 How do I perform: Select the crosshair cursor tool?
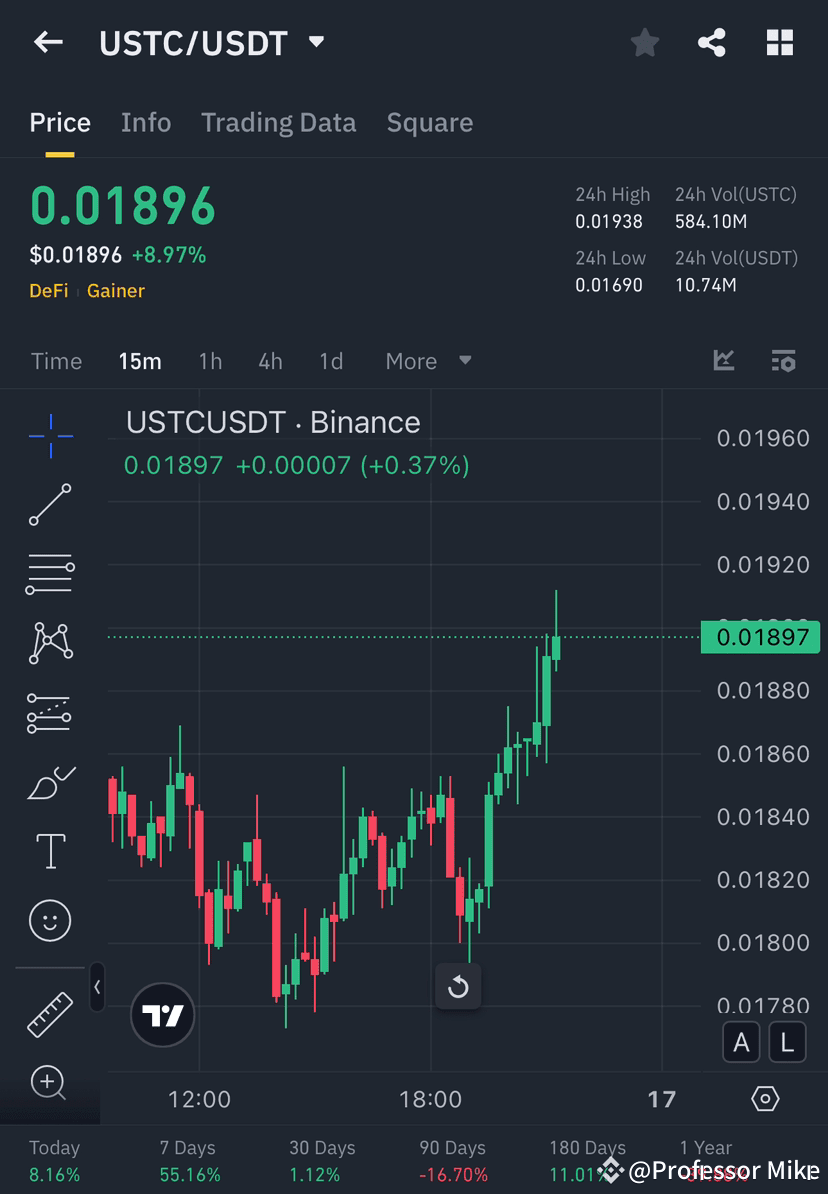coord(50,435)
